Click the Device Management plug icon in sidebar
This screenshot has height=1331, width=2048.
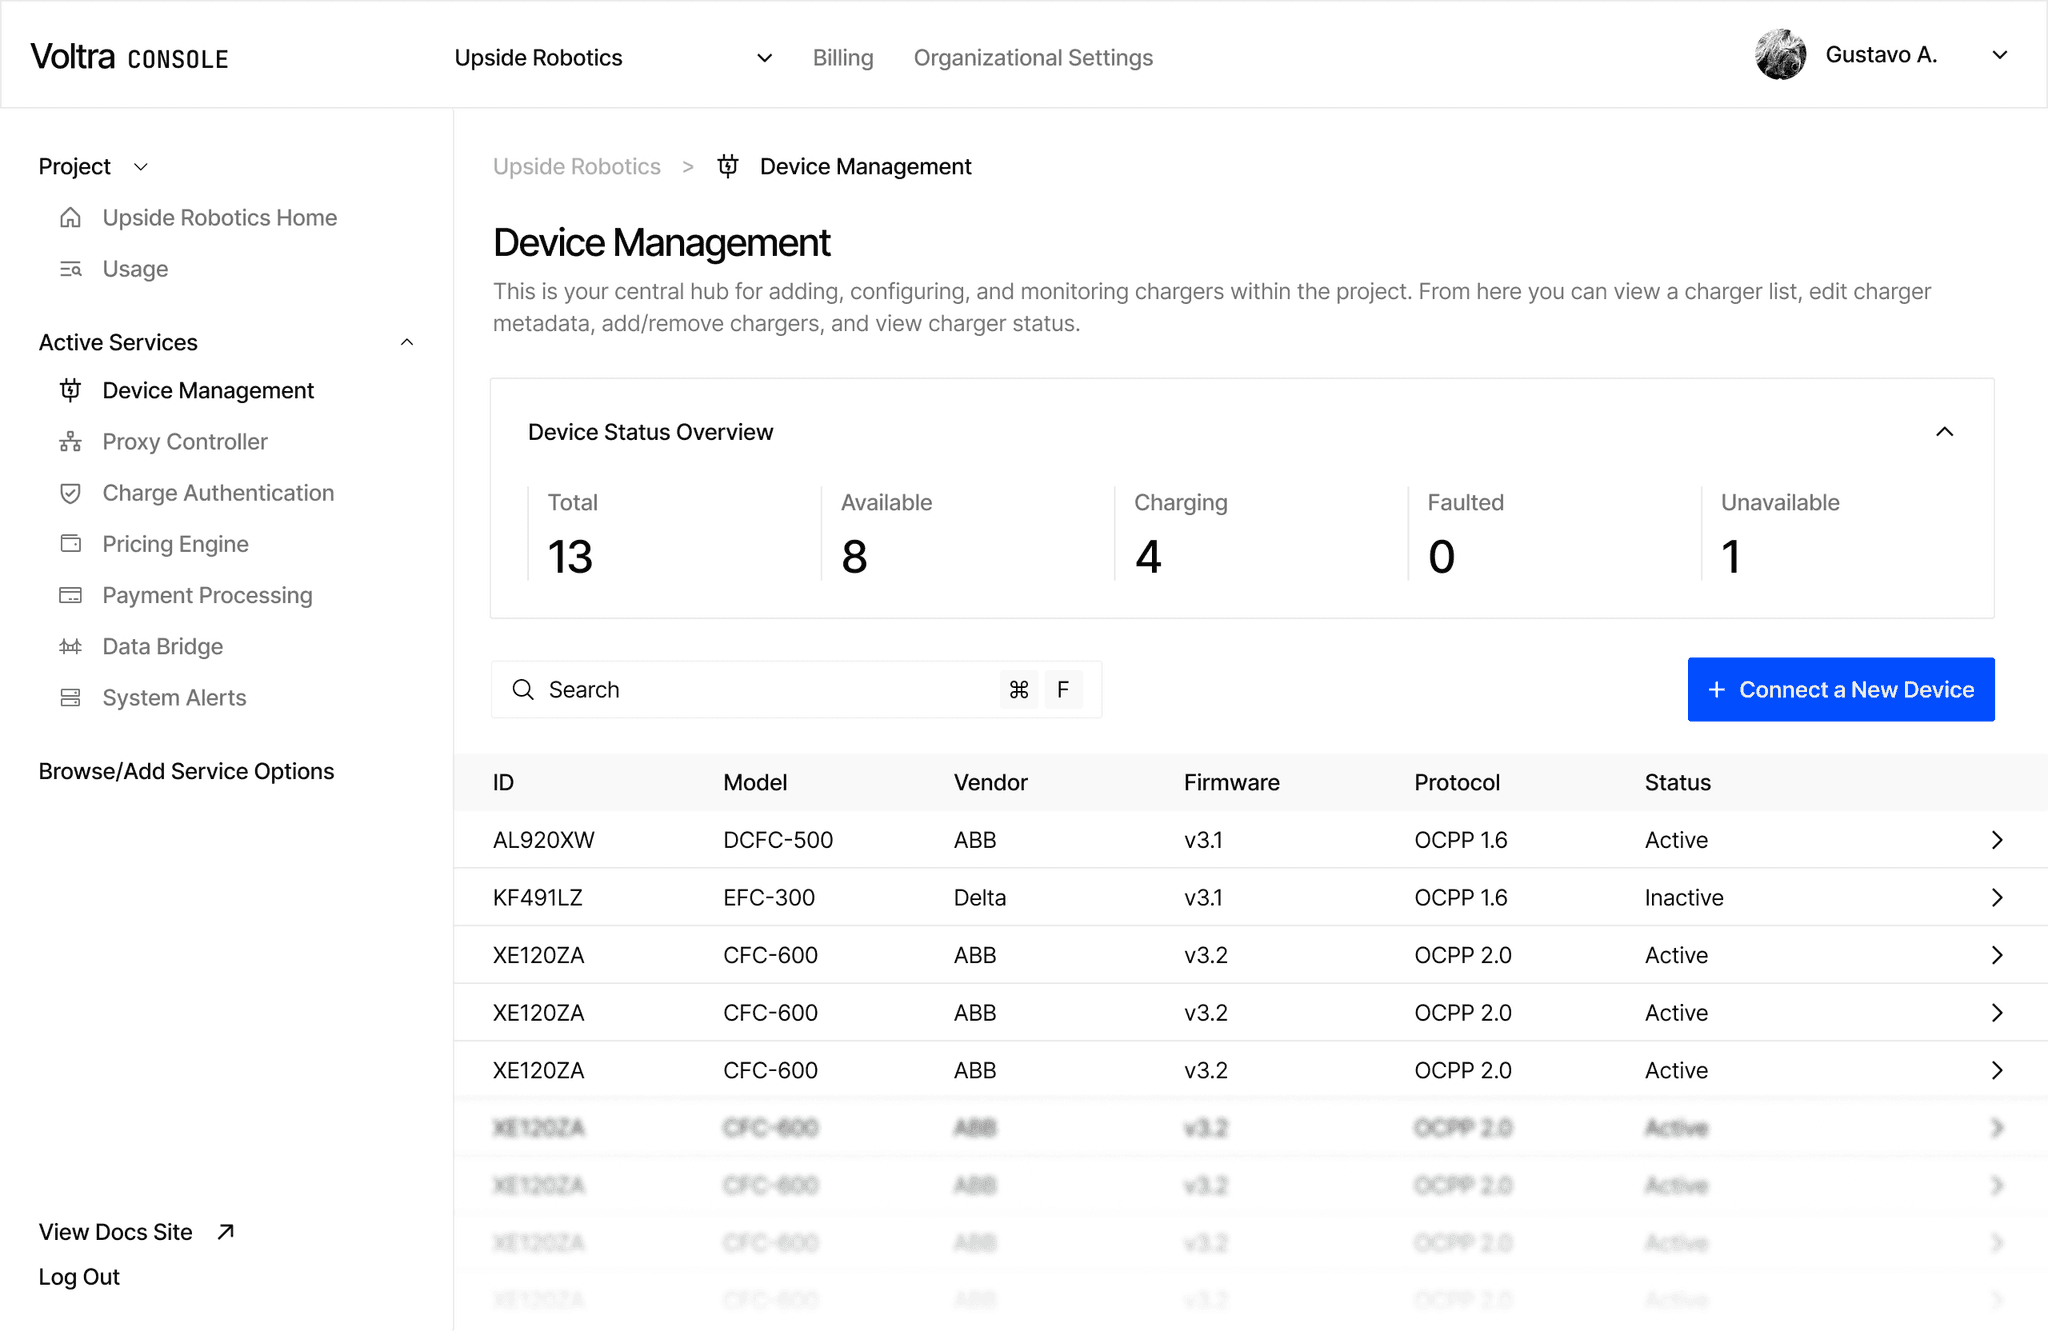[x=70, y=390]
